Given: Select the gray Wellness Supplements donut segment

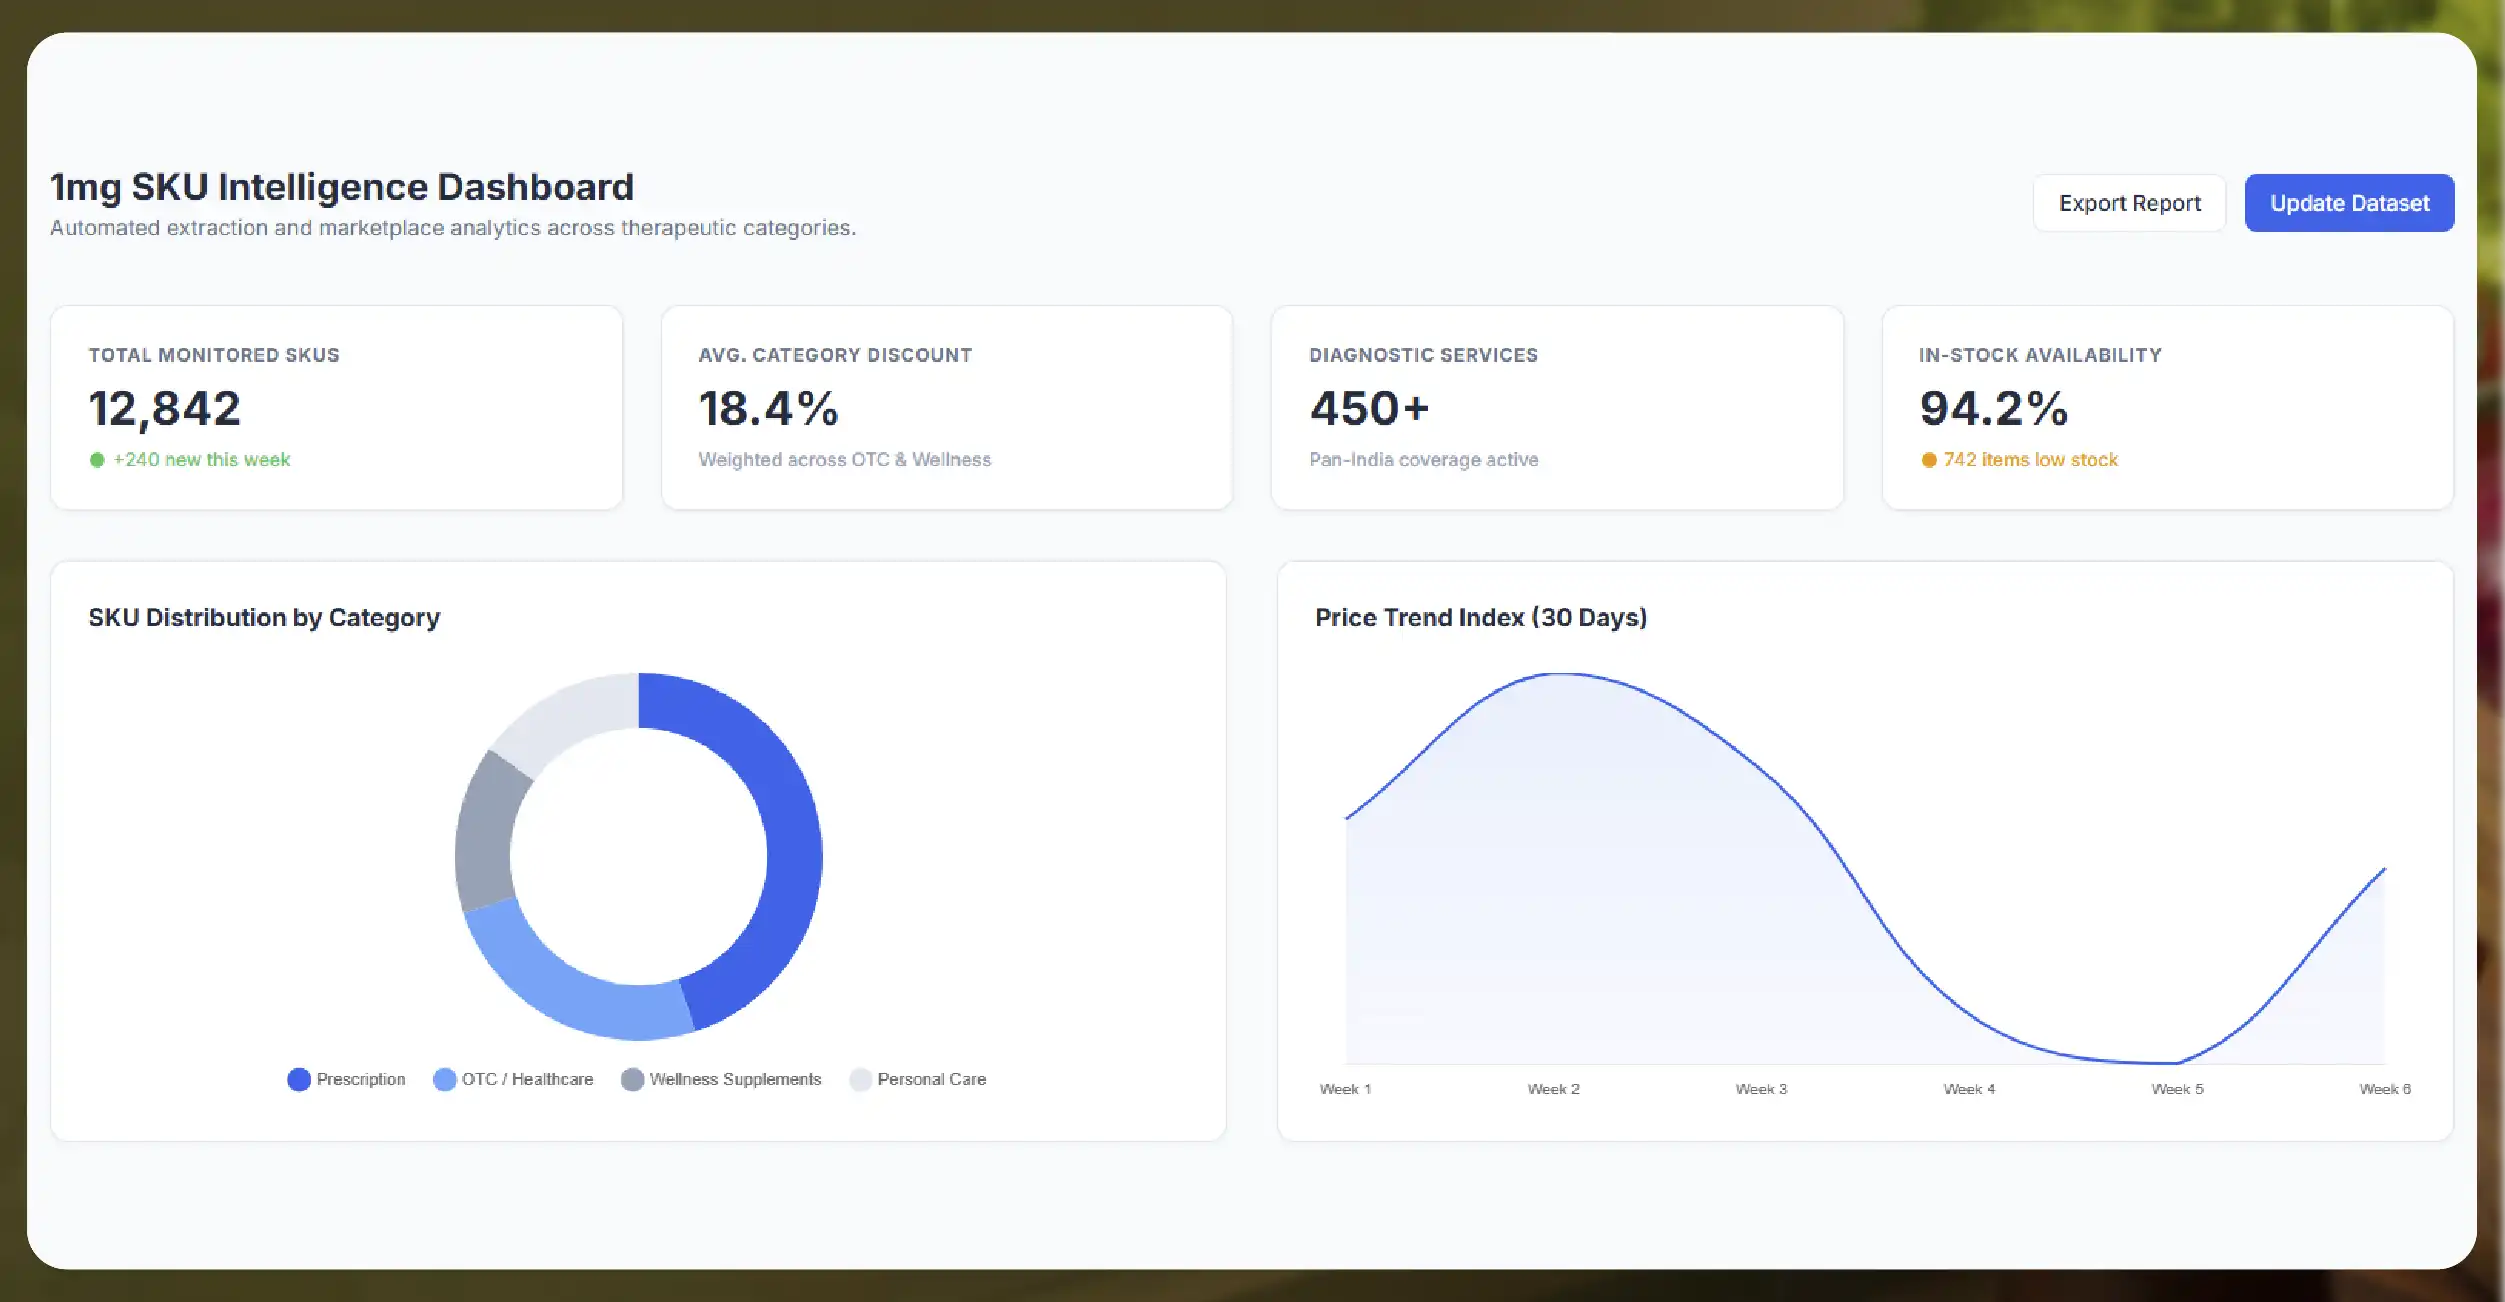Looking at the screenshot, I should pyautogui.click(x=485, y=835).
